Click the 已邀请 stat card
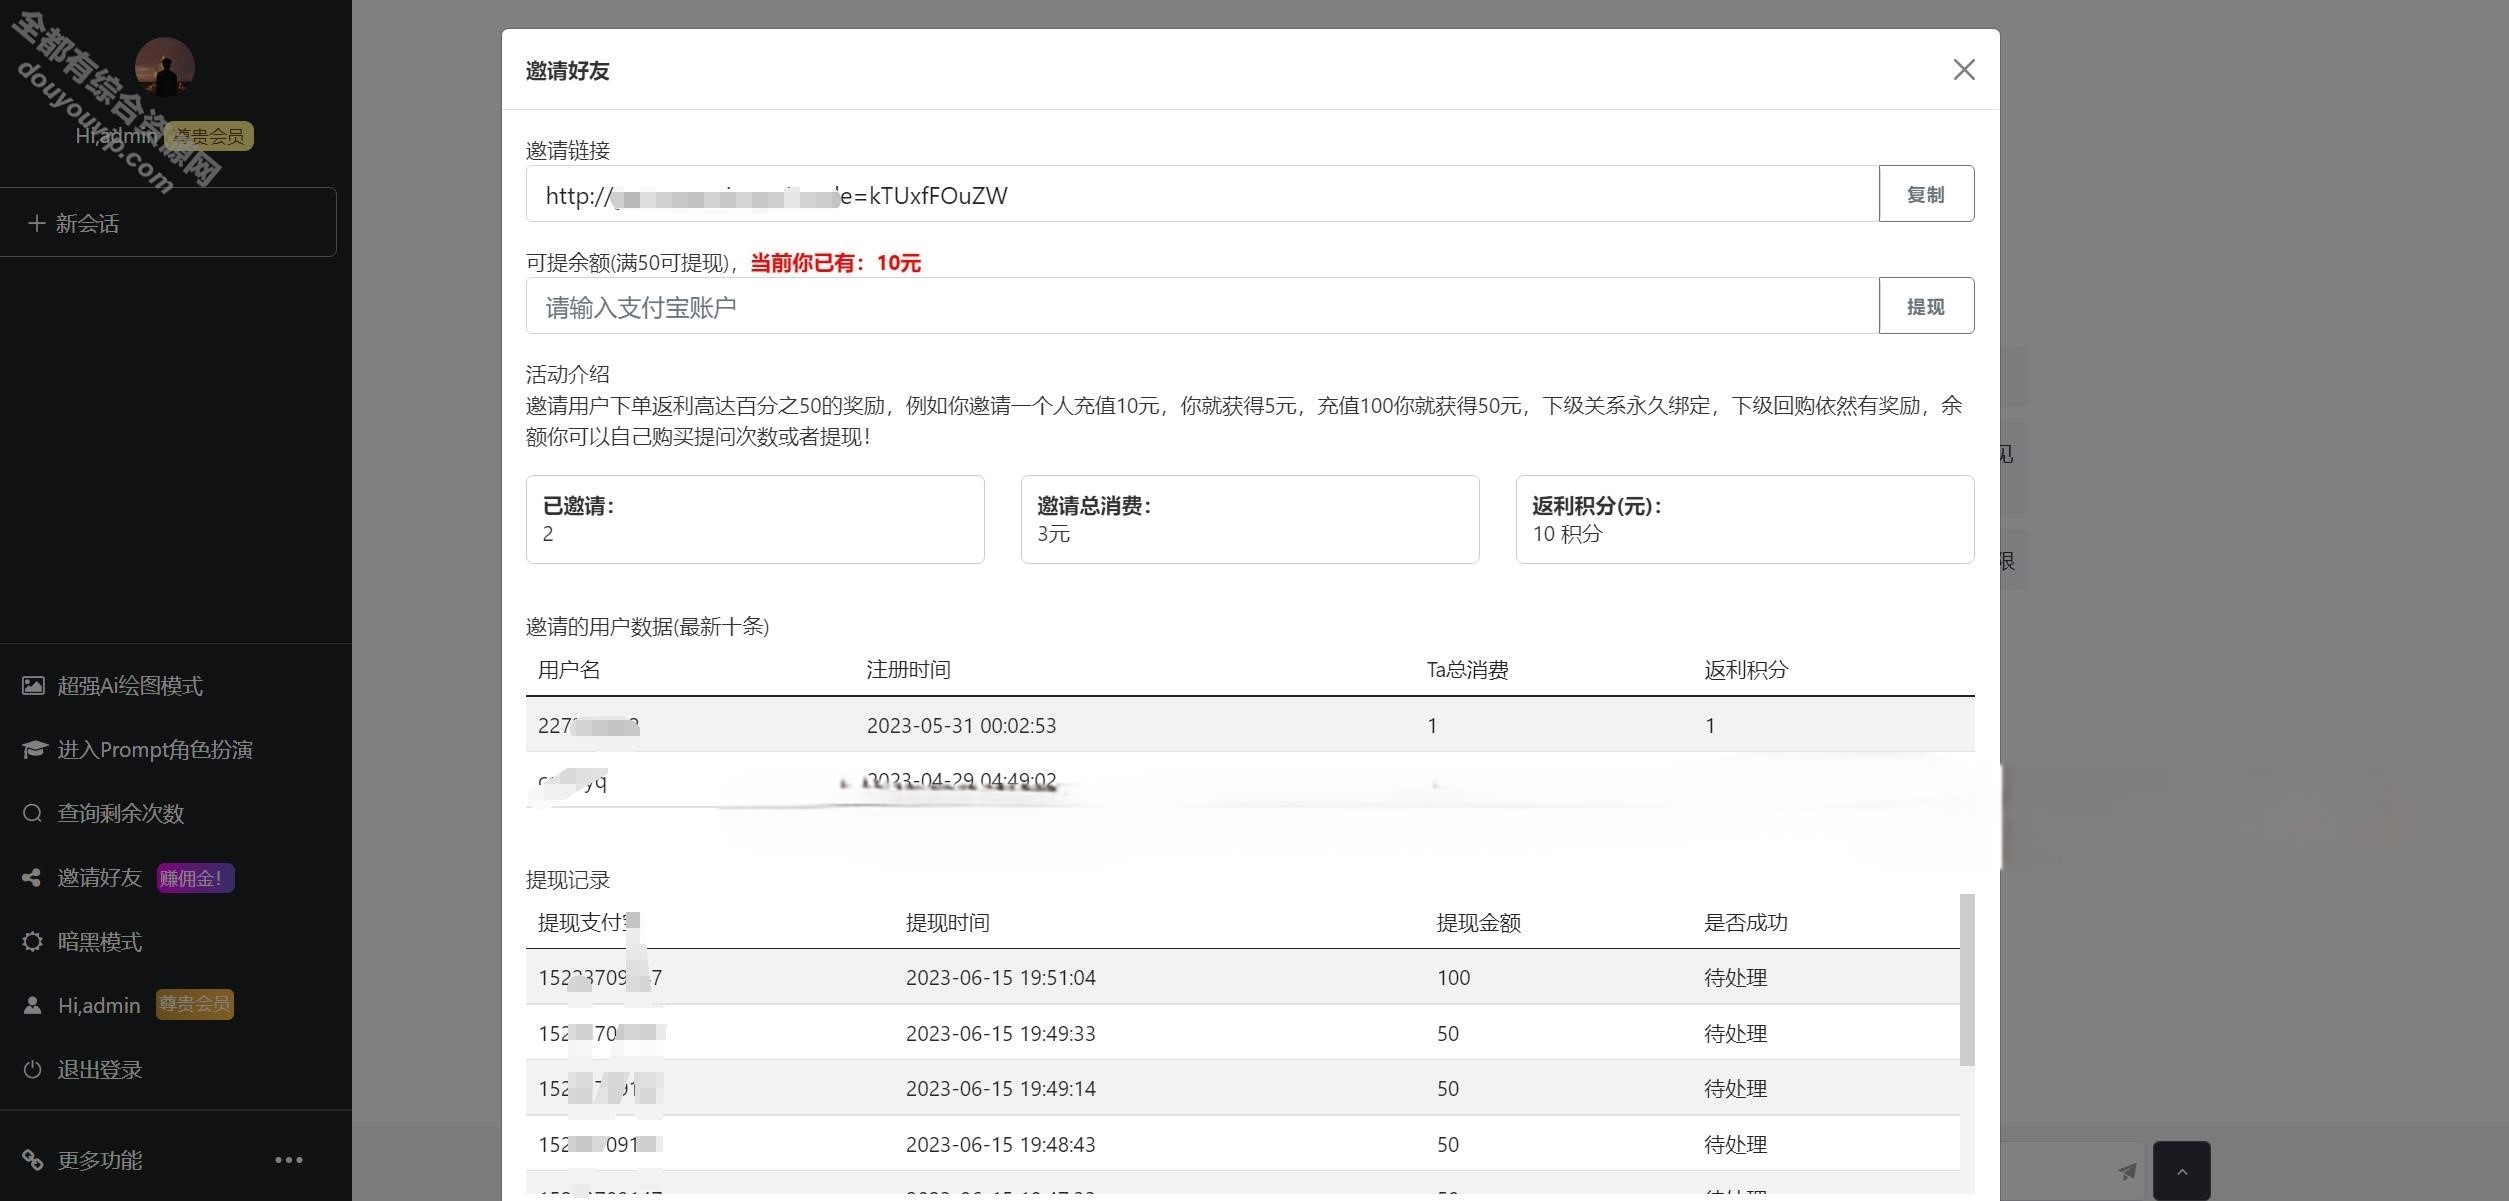Image resolution: width=2509 pixels, height=1201 pixels. pyautogui.click(x=755, y=519)
